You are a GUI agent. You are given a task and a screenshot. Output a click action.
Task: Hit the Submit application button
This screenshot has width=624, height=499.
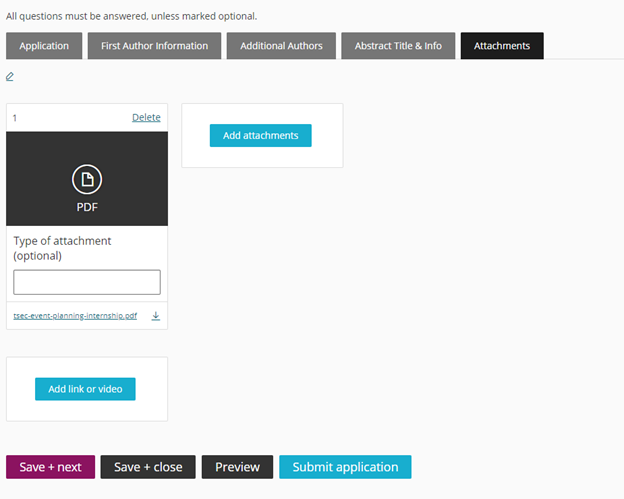[x=345, y=467]
